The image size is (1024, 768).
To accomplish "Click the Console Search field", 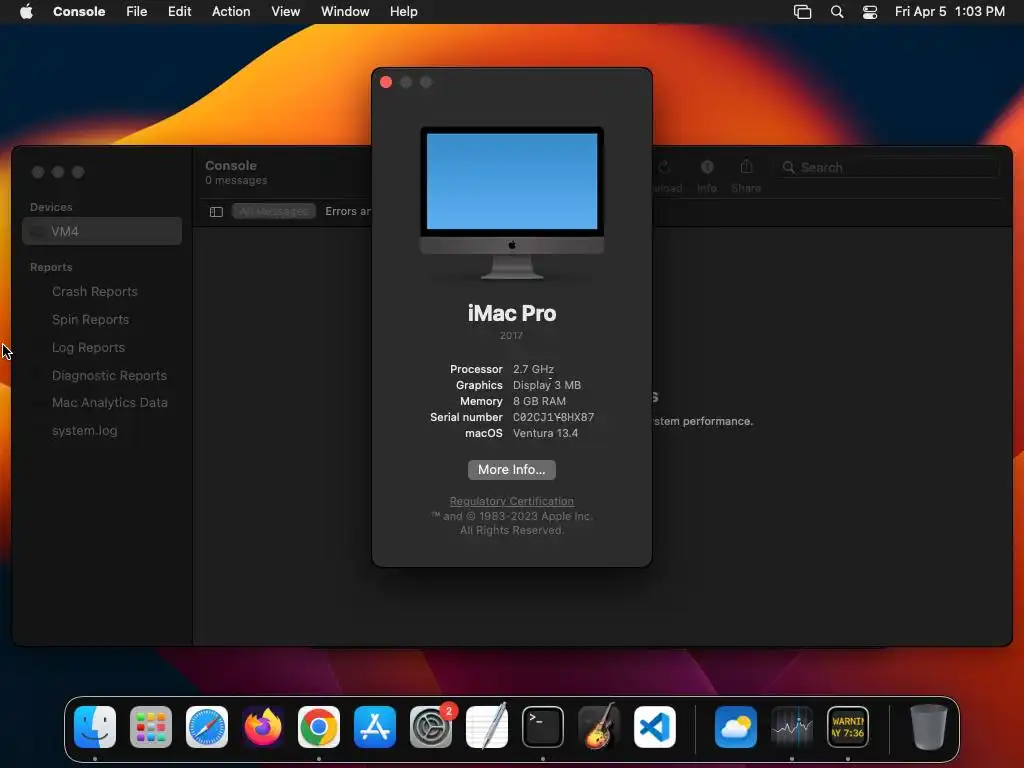I will [x=887, y=167].
